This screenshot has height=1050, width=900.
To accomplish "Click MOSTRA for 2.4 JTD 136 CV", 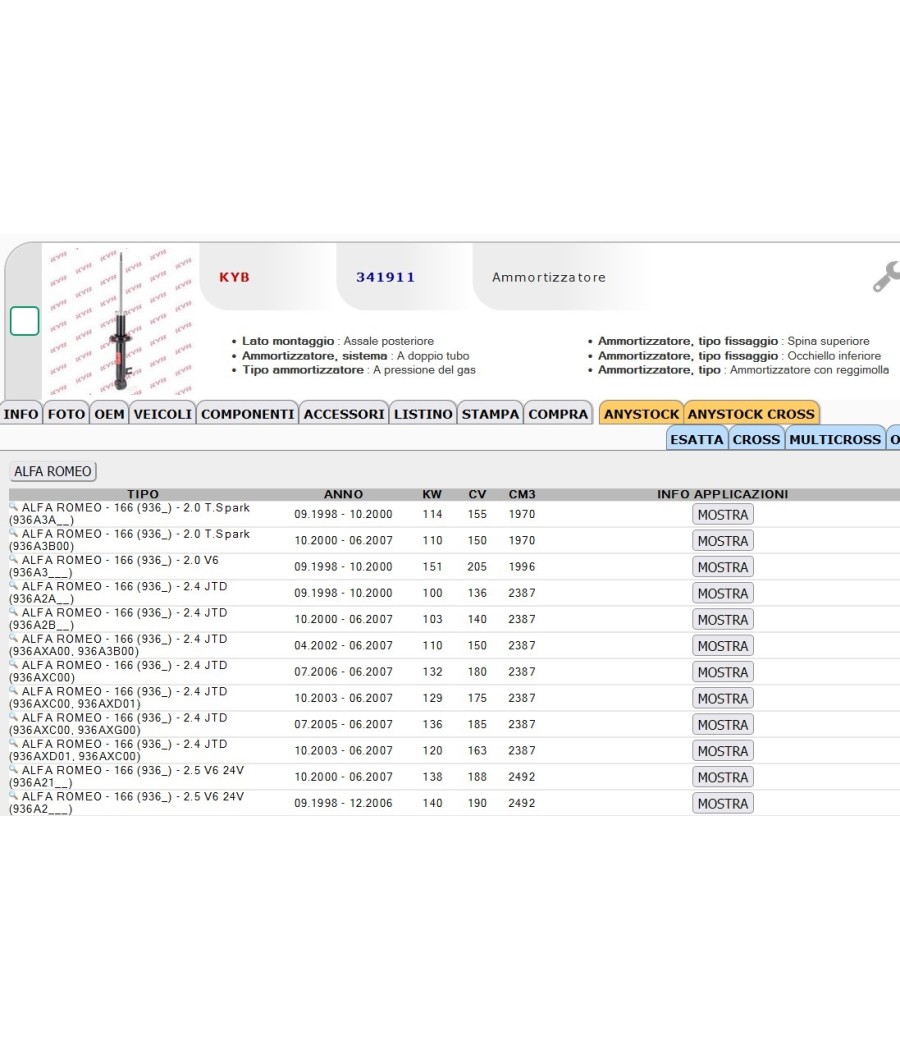I will pyautogui.click(x=723, y=593).
